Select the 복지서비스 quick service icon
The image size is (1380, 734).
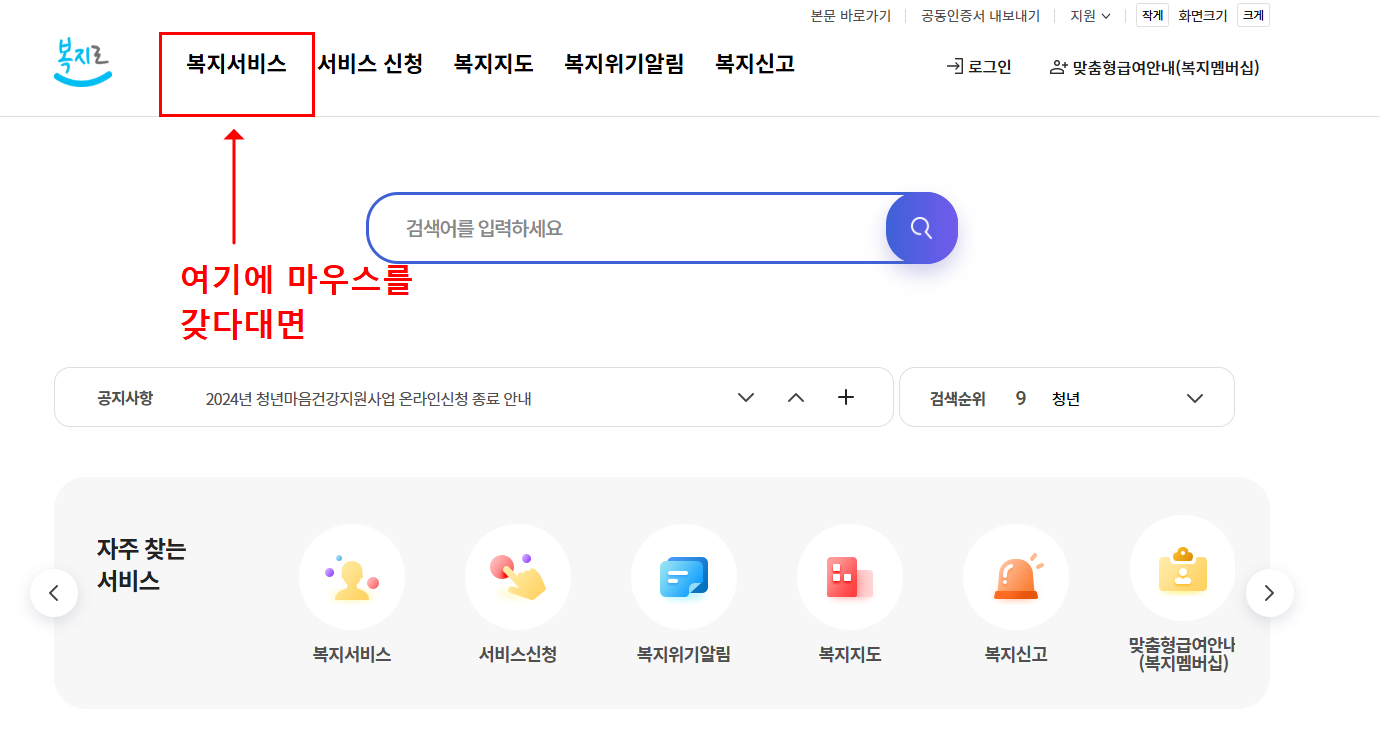point(351,577)
